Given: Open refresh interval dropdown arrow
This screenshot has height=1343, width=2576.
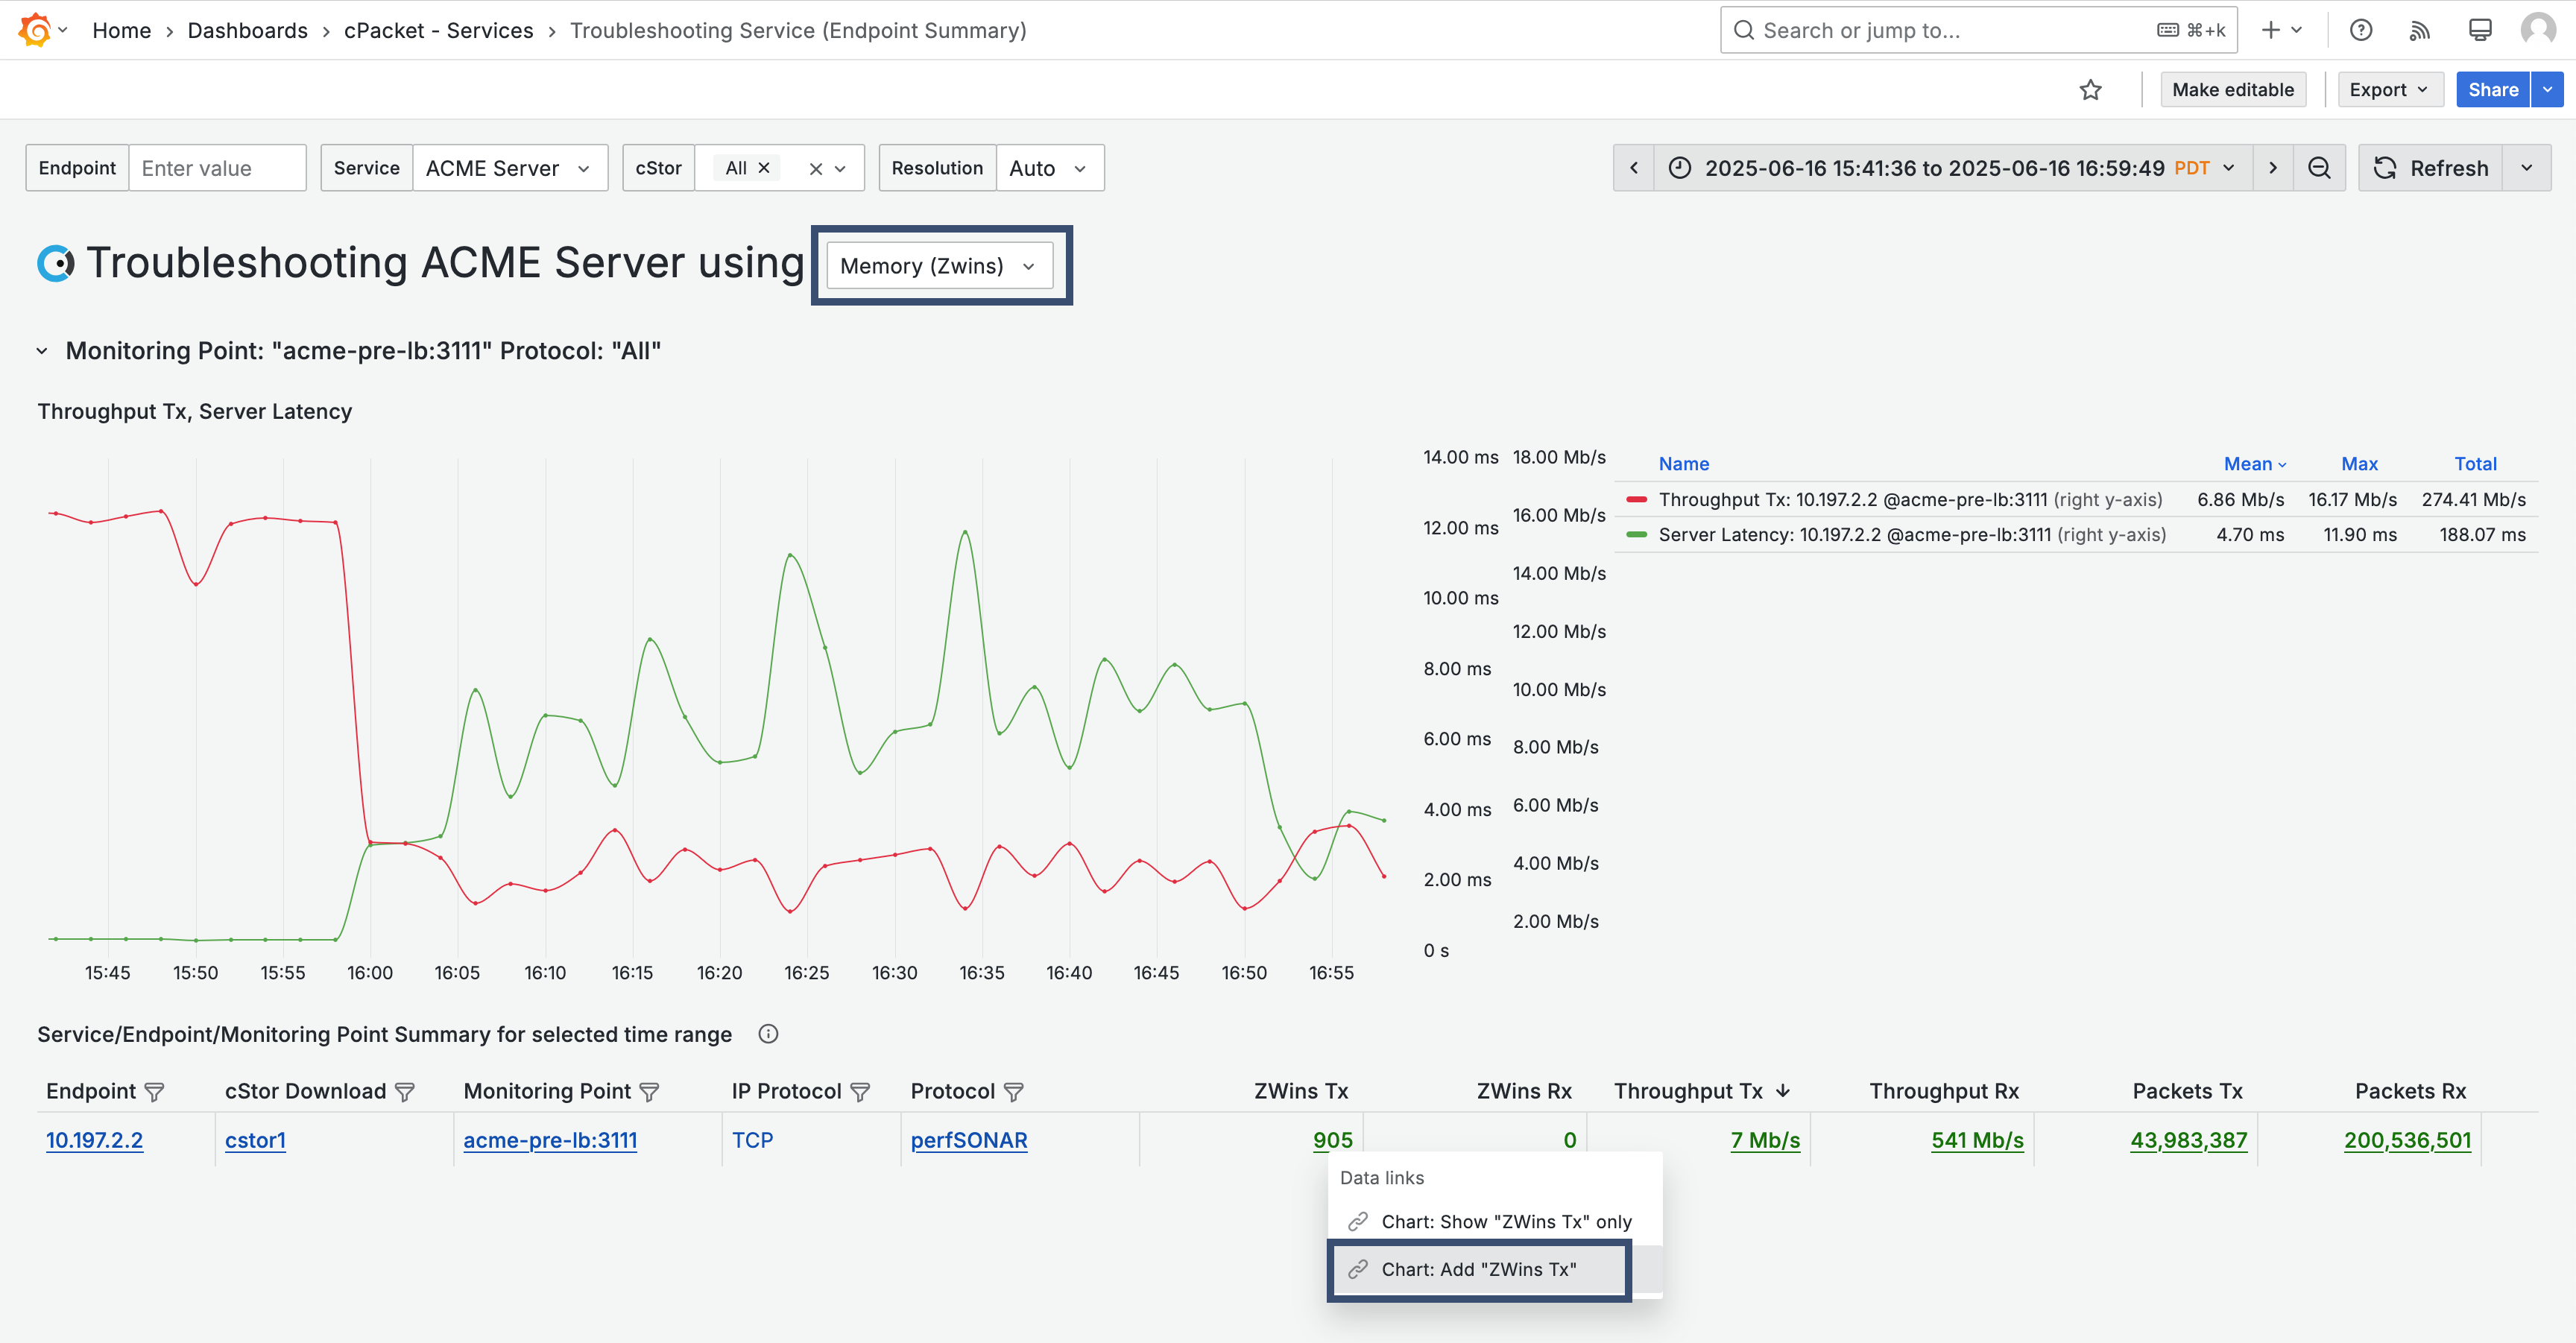Looking at the screenshot, I should click(x=2527, y=168).
